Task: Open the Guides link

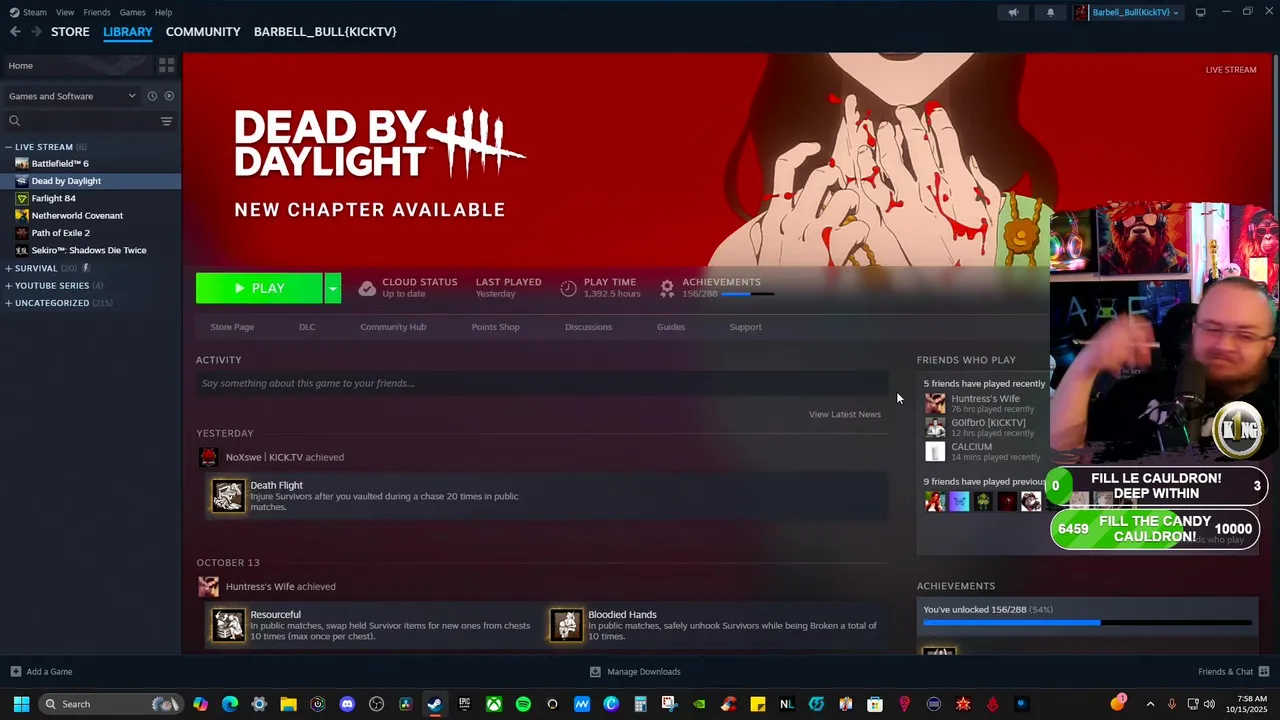Action: (671, 327)
